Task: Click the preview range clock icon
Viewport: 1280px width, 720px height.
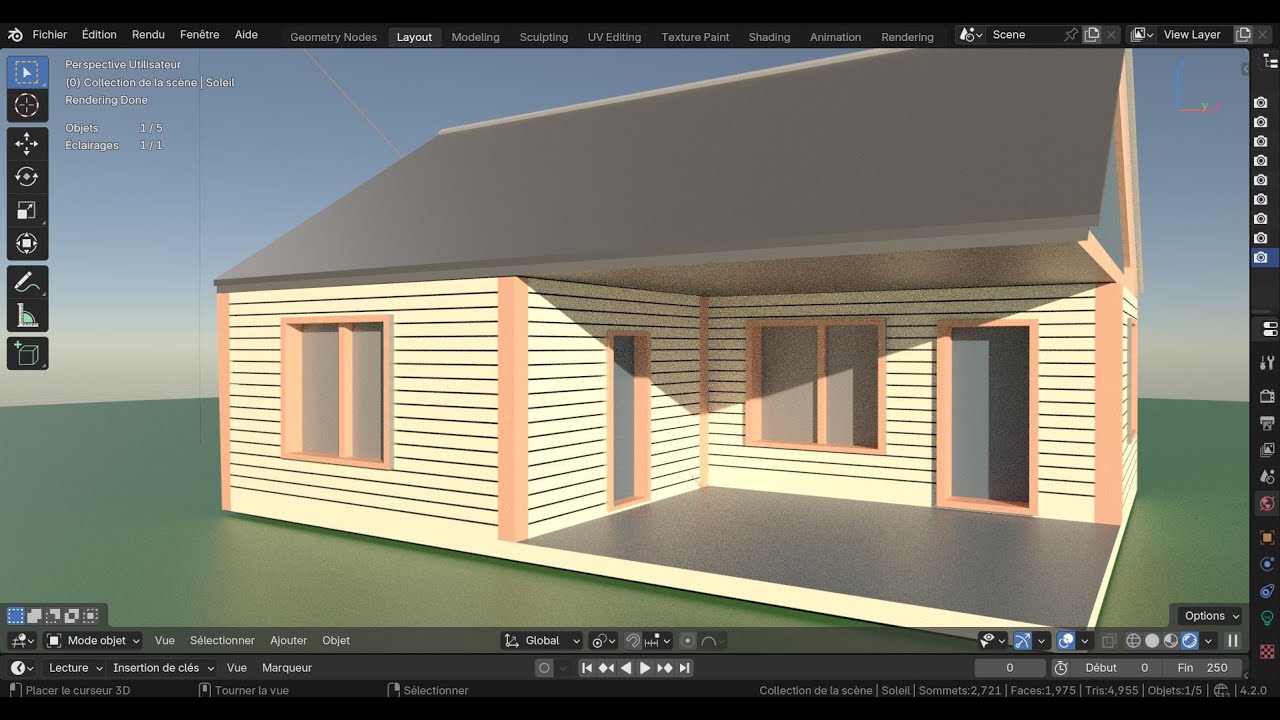Action: click(1061, 668)
